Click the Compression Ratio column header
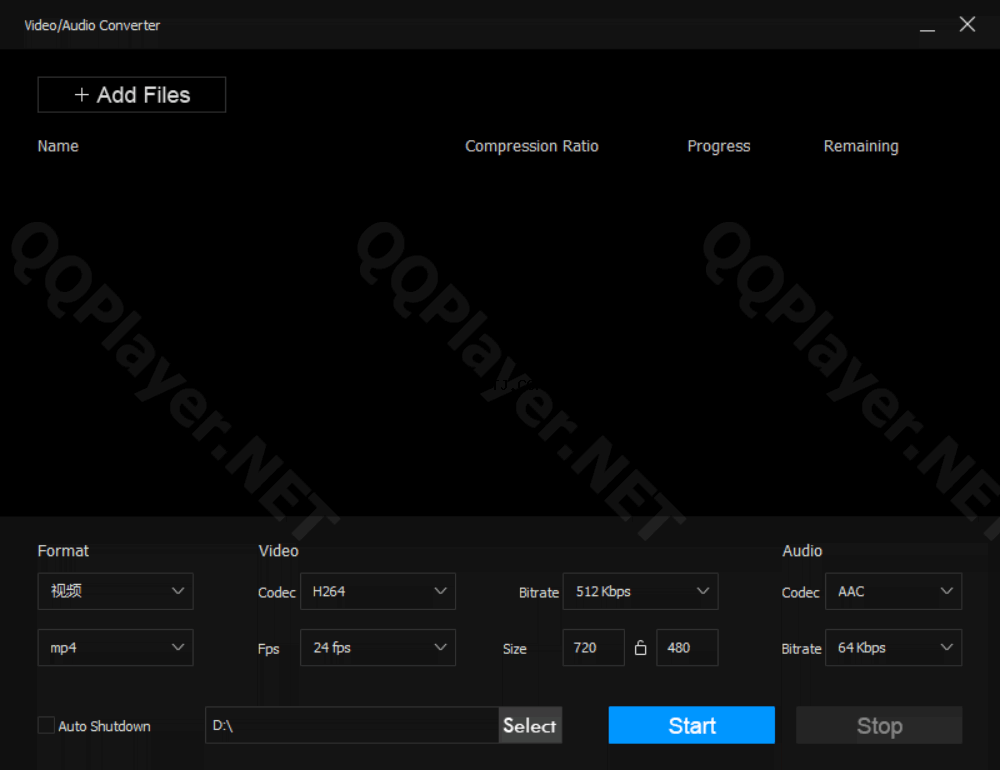The height and width of the screenshot is (770, 1000). [x=531, y=146]
